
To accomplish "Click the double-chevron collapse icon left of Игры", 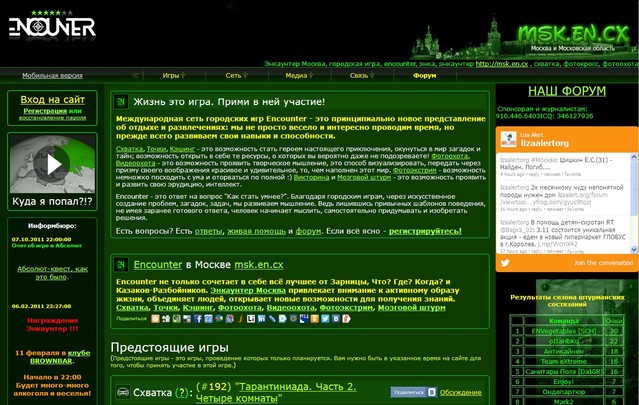I will pos(135,75).
